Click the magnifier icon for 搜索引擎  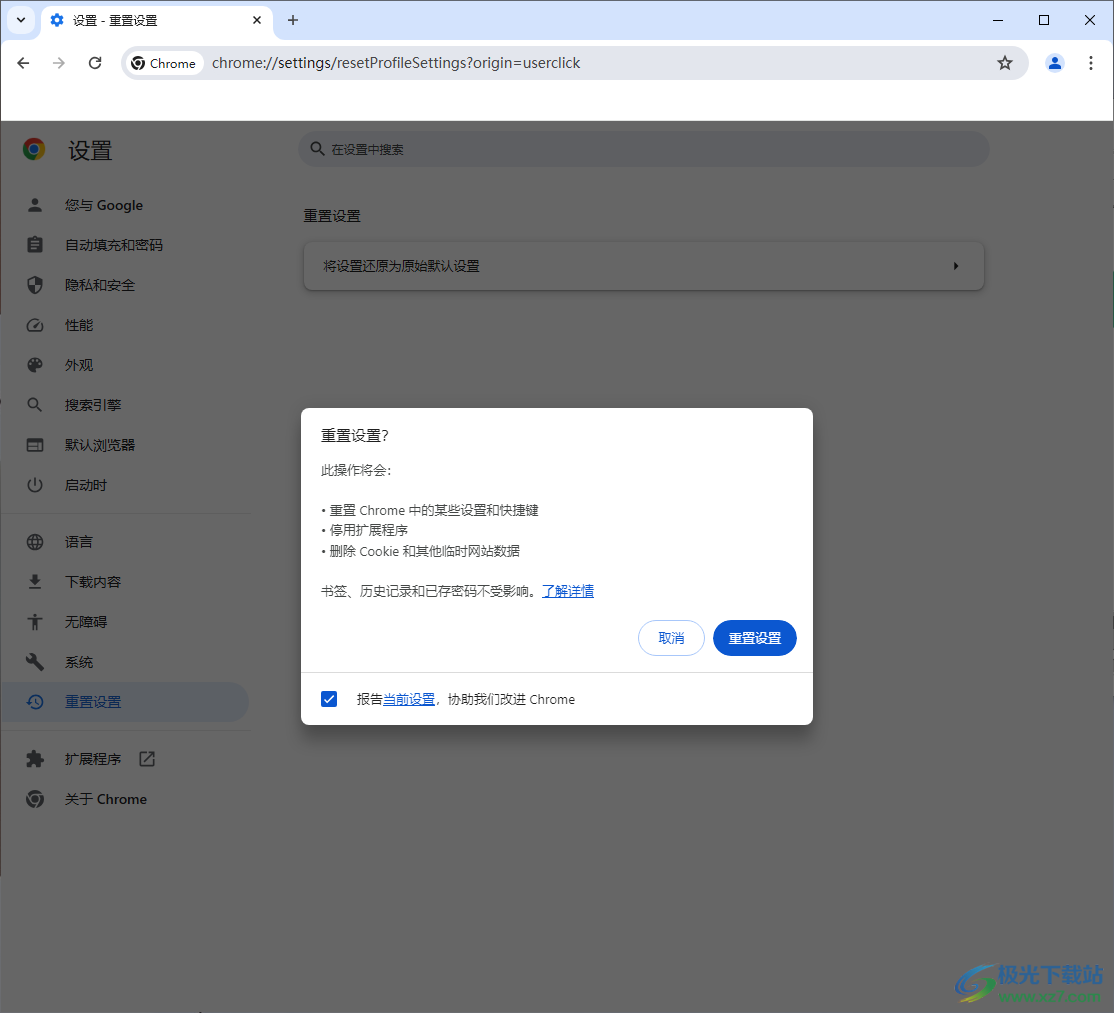tap(35, 405)
